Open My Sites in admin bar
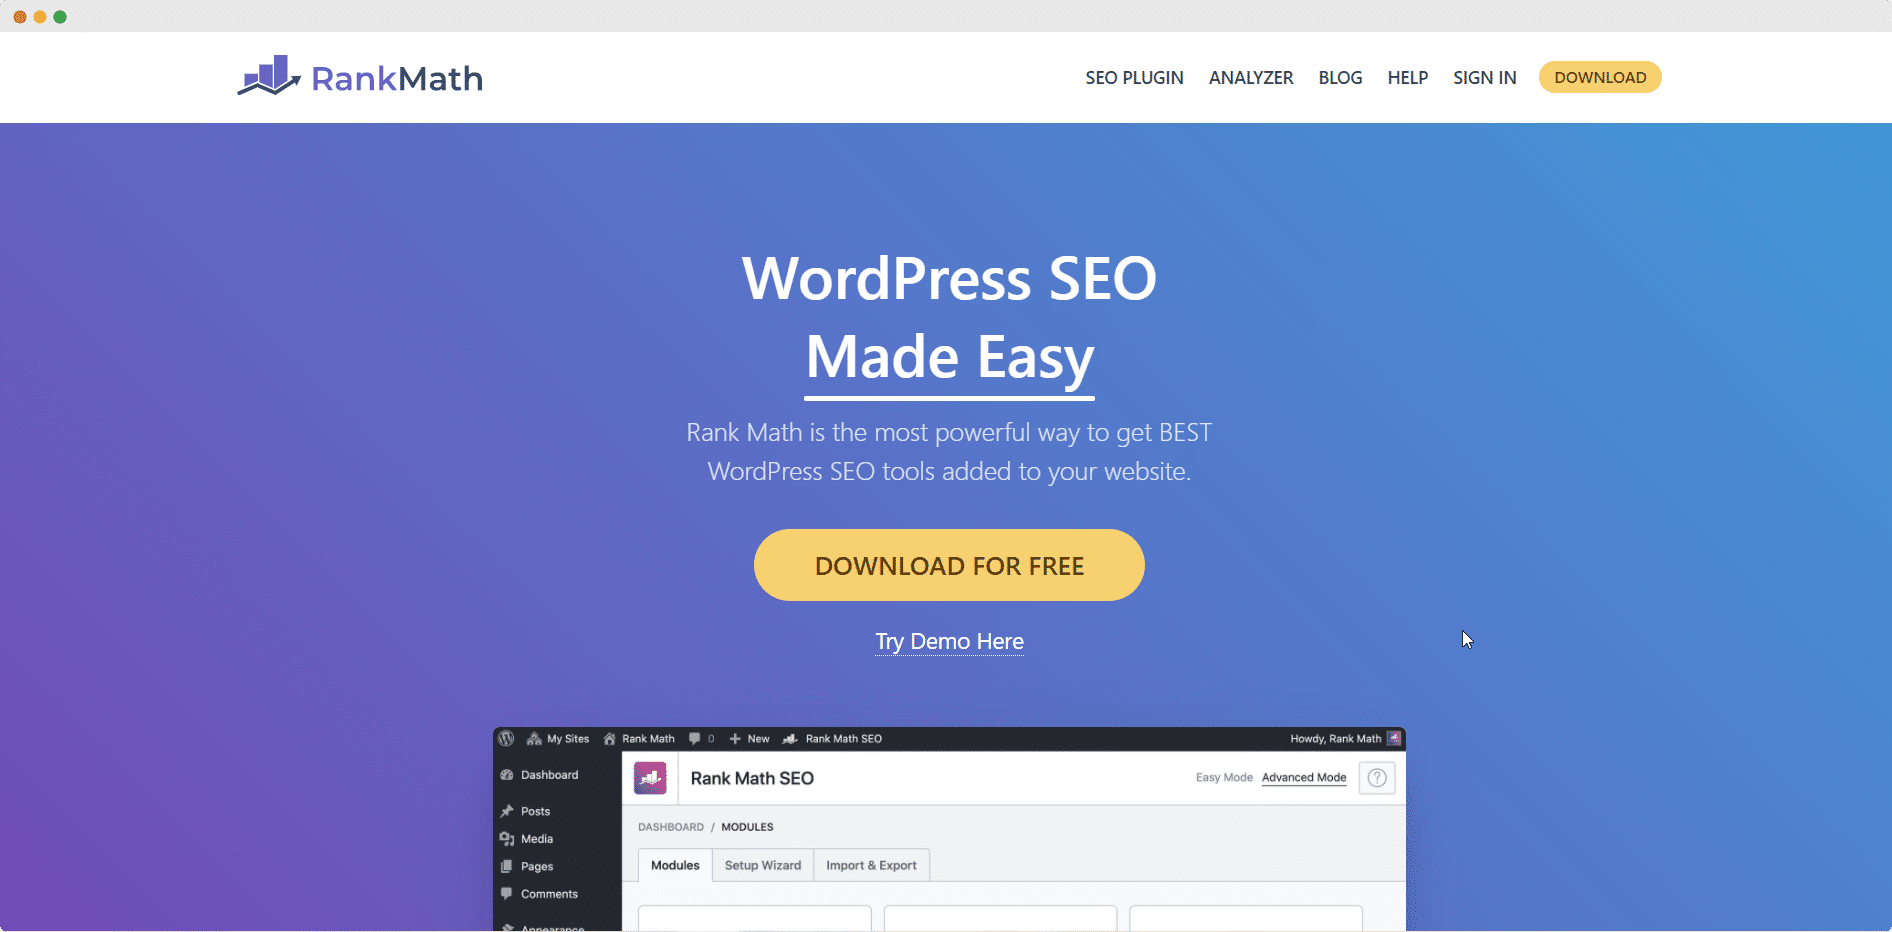Screen dimensions: 1892x932 point(558,739)
